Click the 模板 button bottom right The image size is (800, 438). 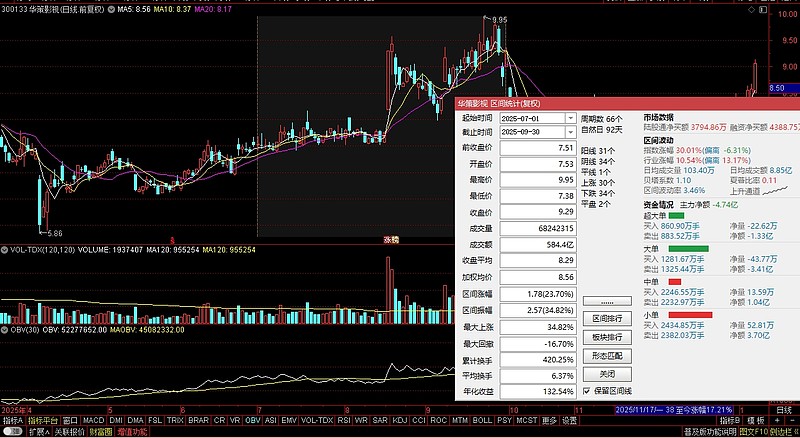click(x=756, y=421)
